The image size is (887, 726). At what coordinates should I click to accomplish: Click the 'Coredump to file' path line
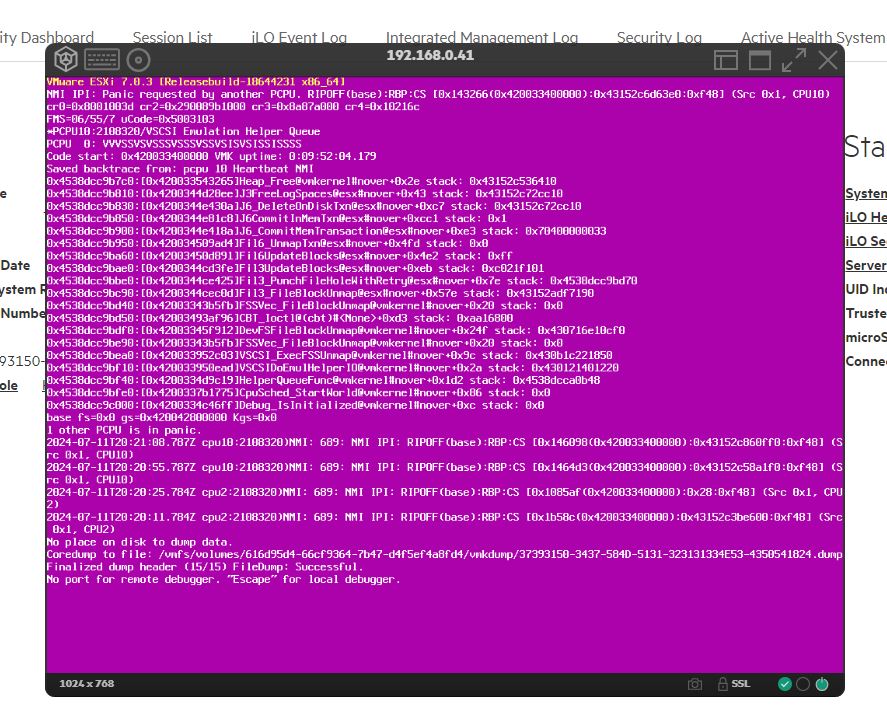pyautogui.click(x=445, y=555)
